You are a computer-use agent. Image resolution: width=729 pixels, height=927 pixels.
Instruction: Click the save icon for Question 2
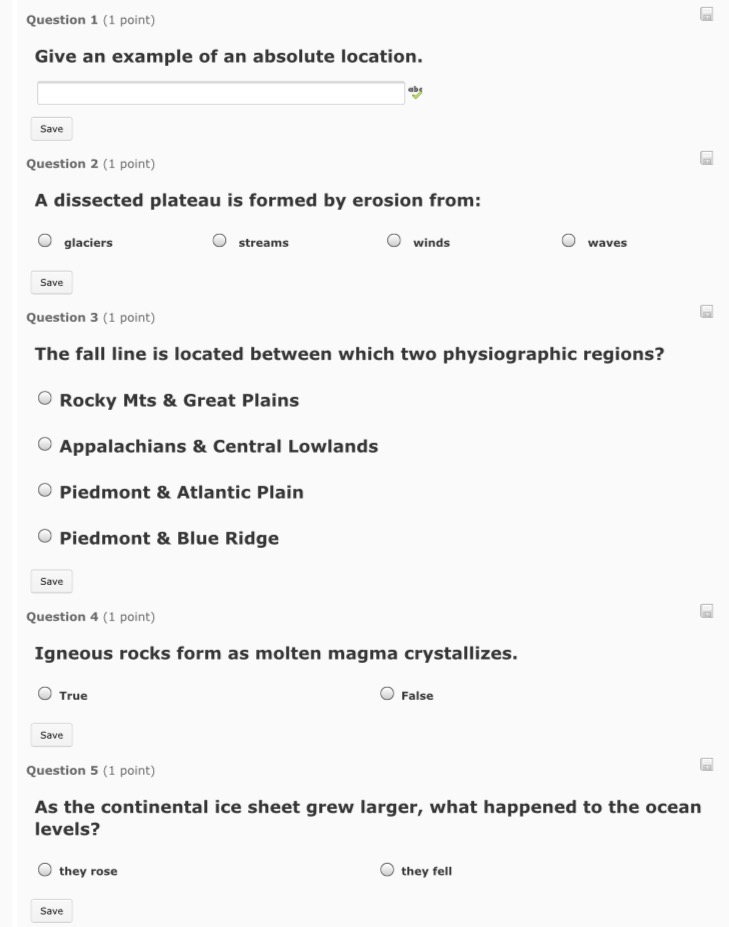pos(706,158)
